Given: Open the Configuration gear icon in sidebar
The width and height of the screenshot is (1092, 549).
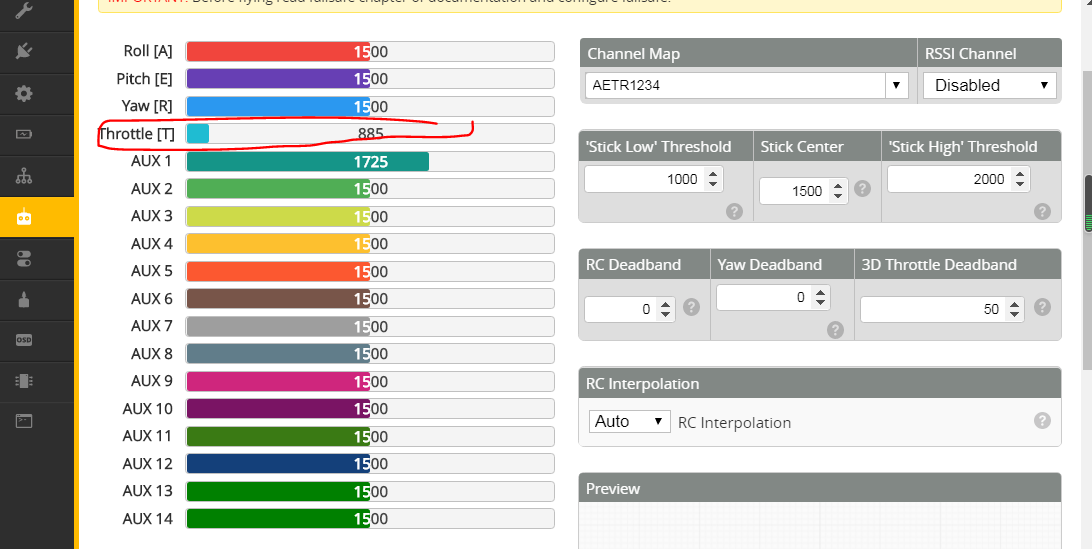Looking at the screenshot, I should (x=24, y=93).
